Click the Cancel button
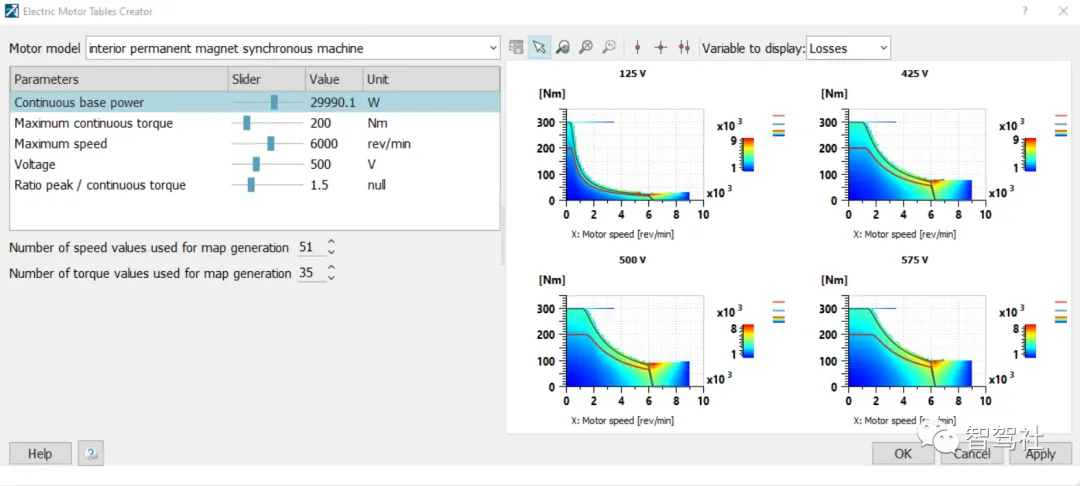The image size is (1080, 486). click(x=972, y=454)
